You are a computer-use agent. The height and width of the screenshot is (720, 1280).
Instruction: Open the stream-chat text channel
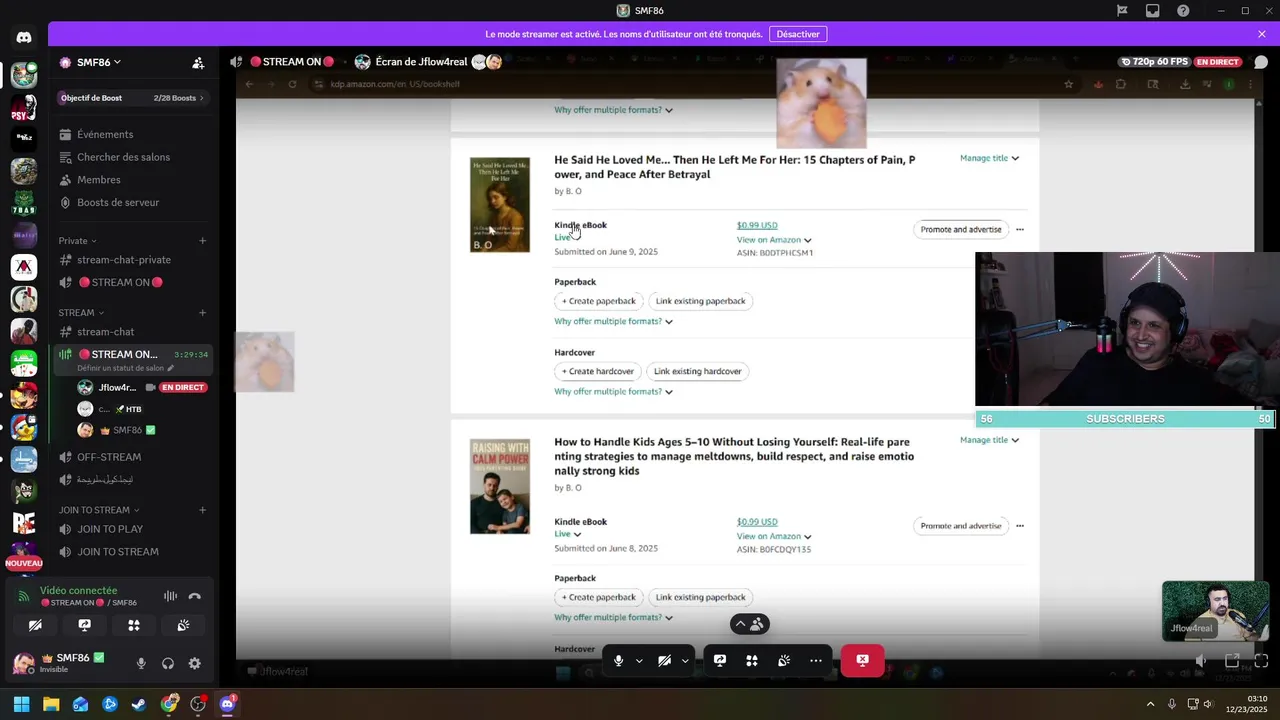tap(132, 332)
